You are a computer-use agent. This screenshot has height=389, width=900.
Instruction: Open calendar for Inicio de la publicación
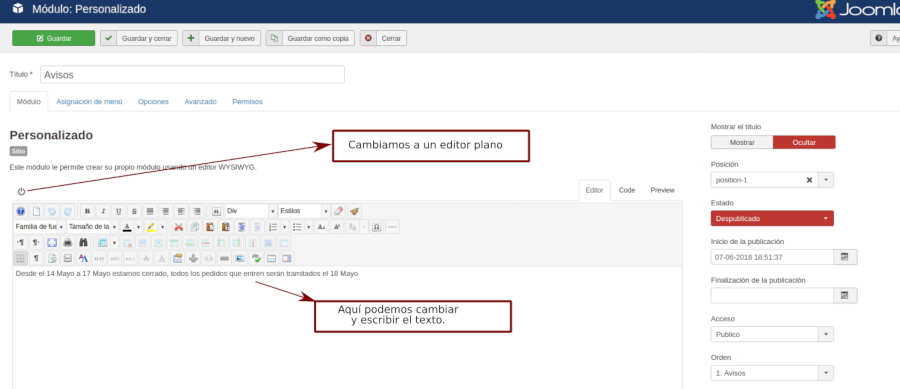[845, 257]
